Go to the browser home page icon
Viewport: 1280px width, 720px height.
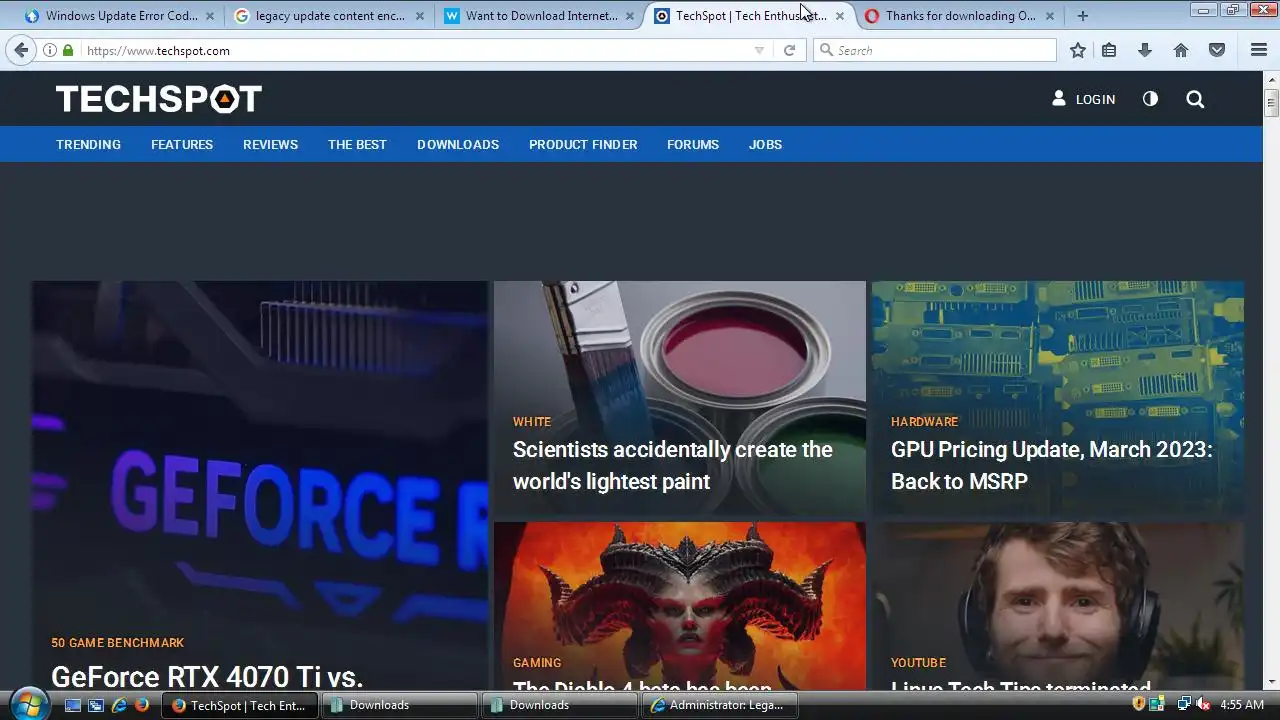tap(1181, 50)
